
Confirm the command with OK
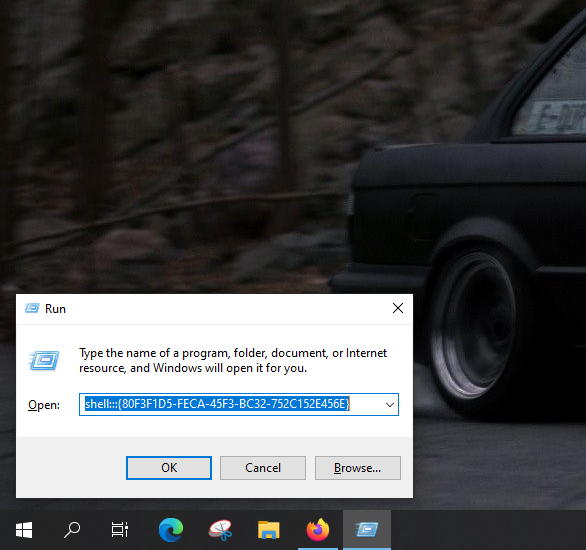coord(169,468)
